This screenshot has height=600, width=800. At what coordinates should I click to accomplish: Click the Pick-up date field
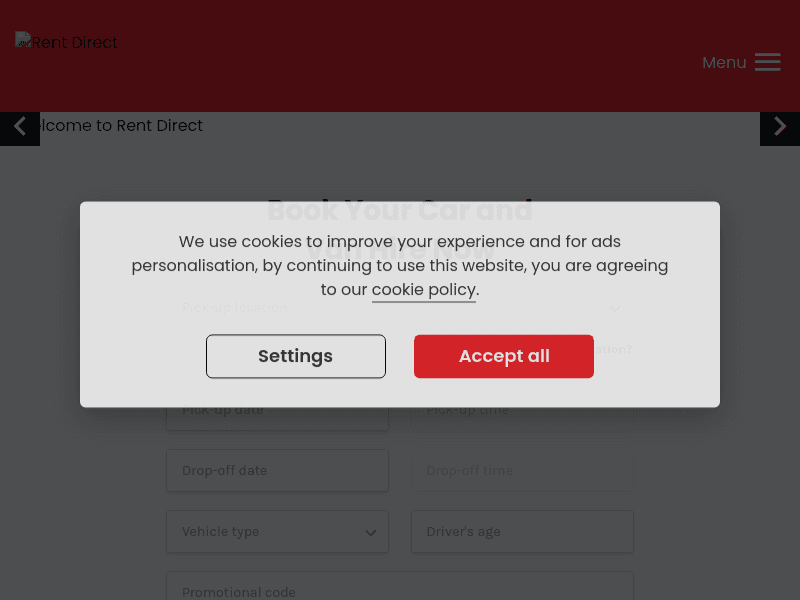pos(277,410)
